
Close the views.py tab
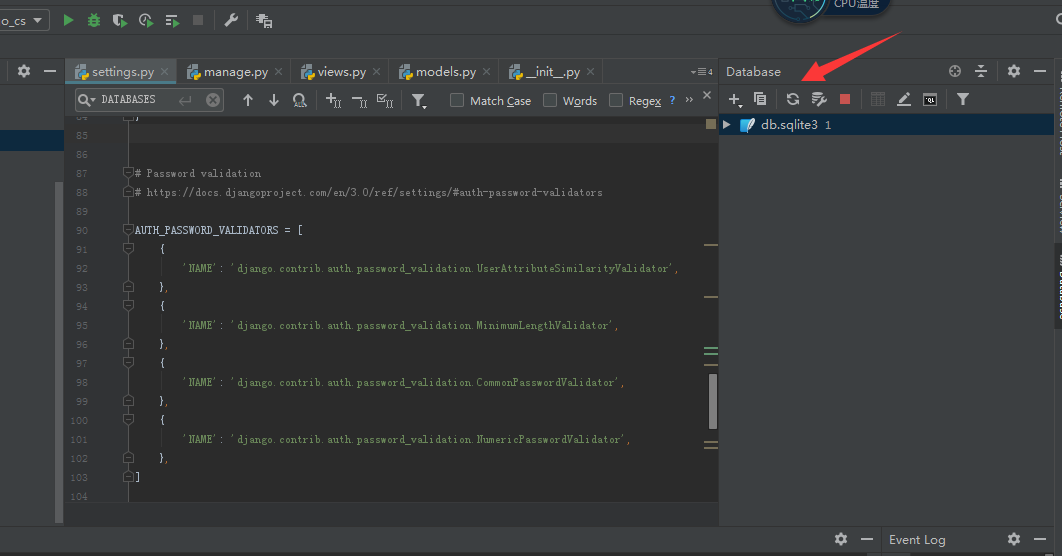click(x=377, y=72)
